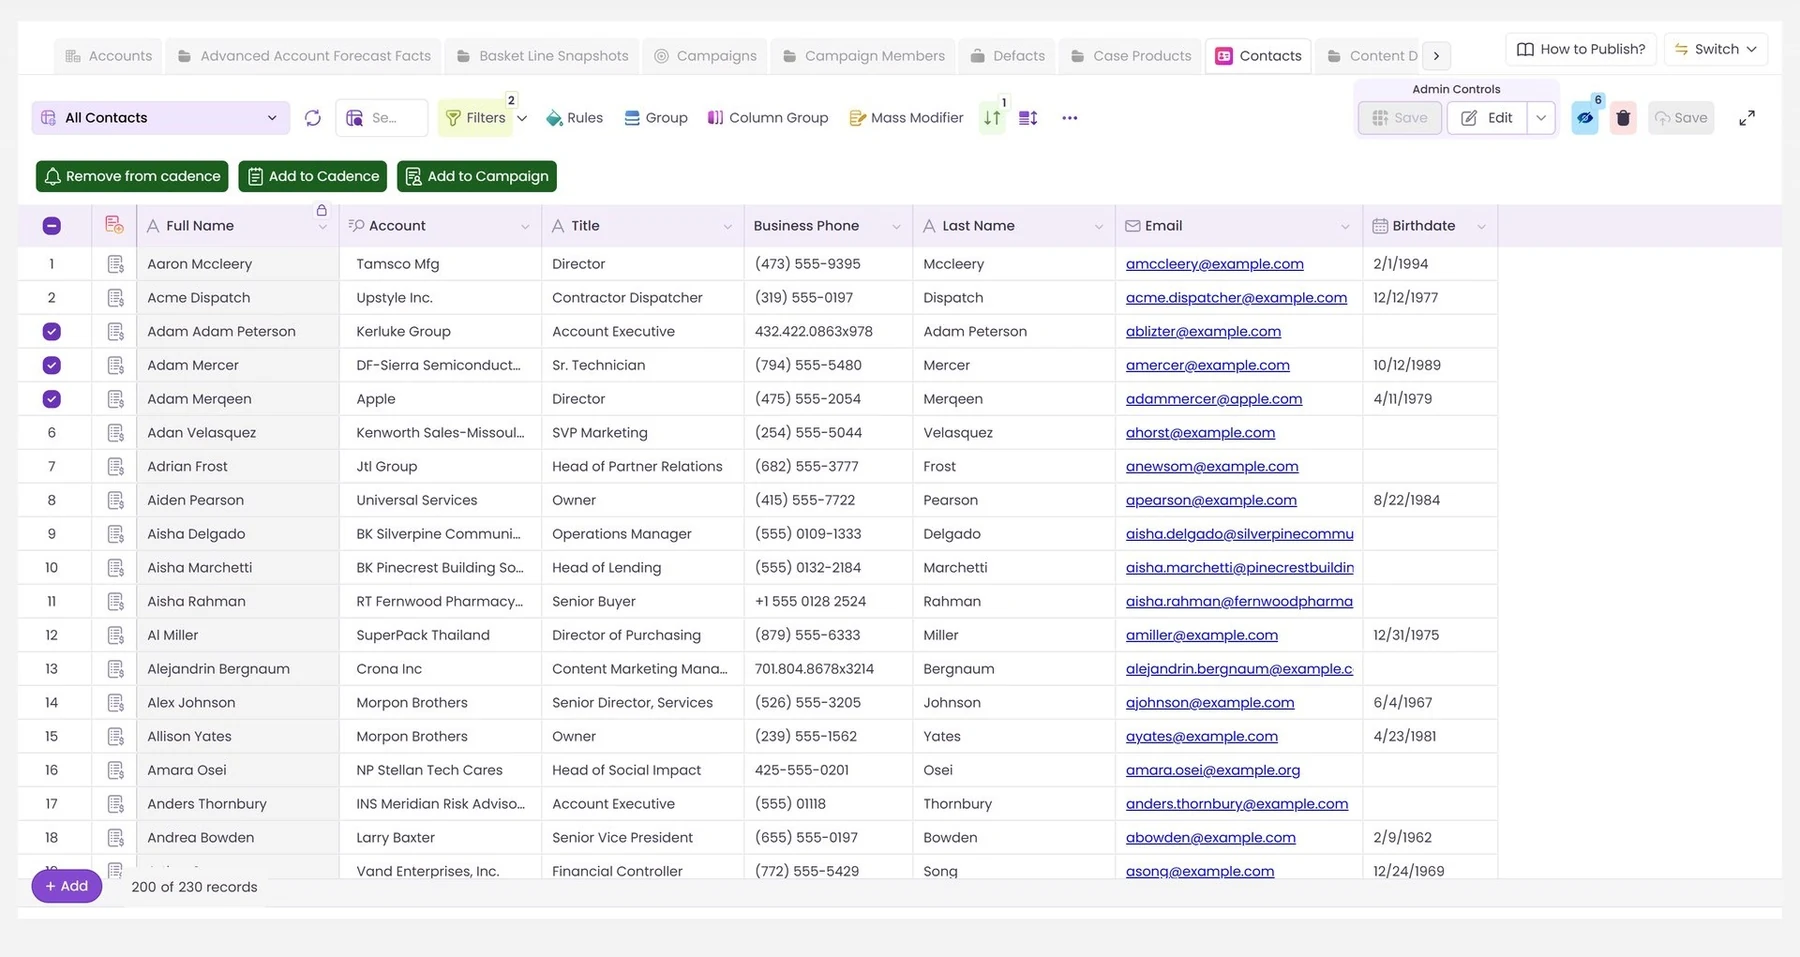Screen dimensions: 1800x957
Task: Expand the Account column header menu
Action: point(525,227)
